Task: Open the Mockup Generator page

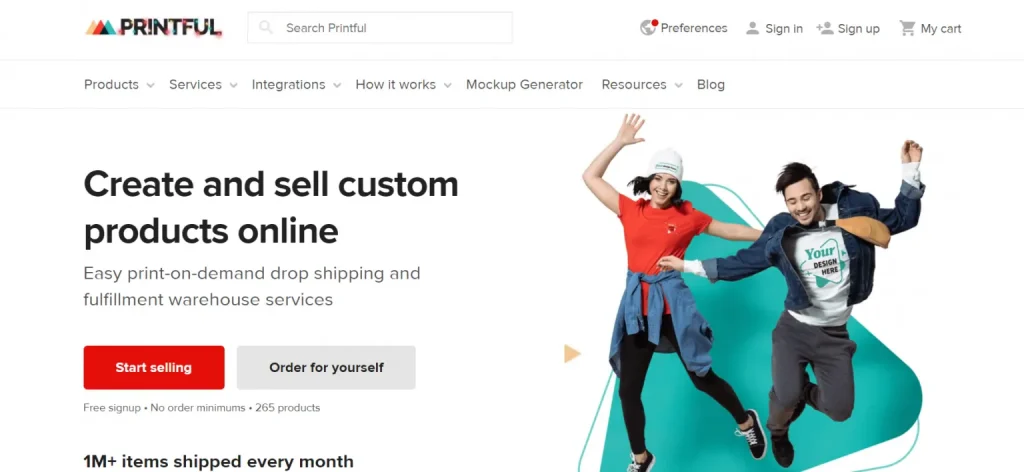Action: 524,84
